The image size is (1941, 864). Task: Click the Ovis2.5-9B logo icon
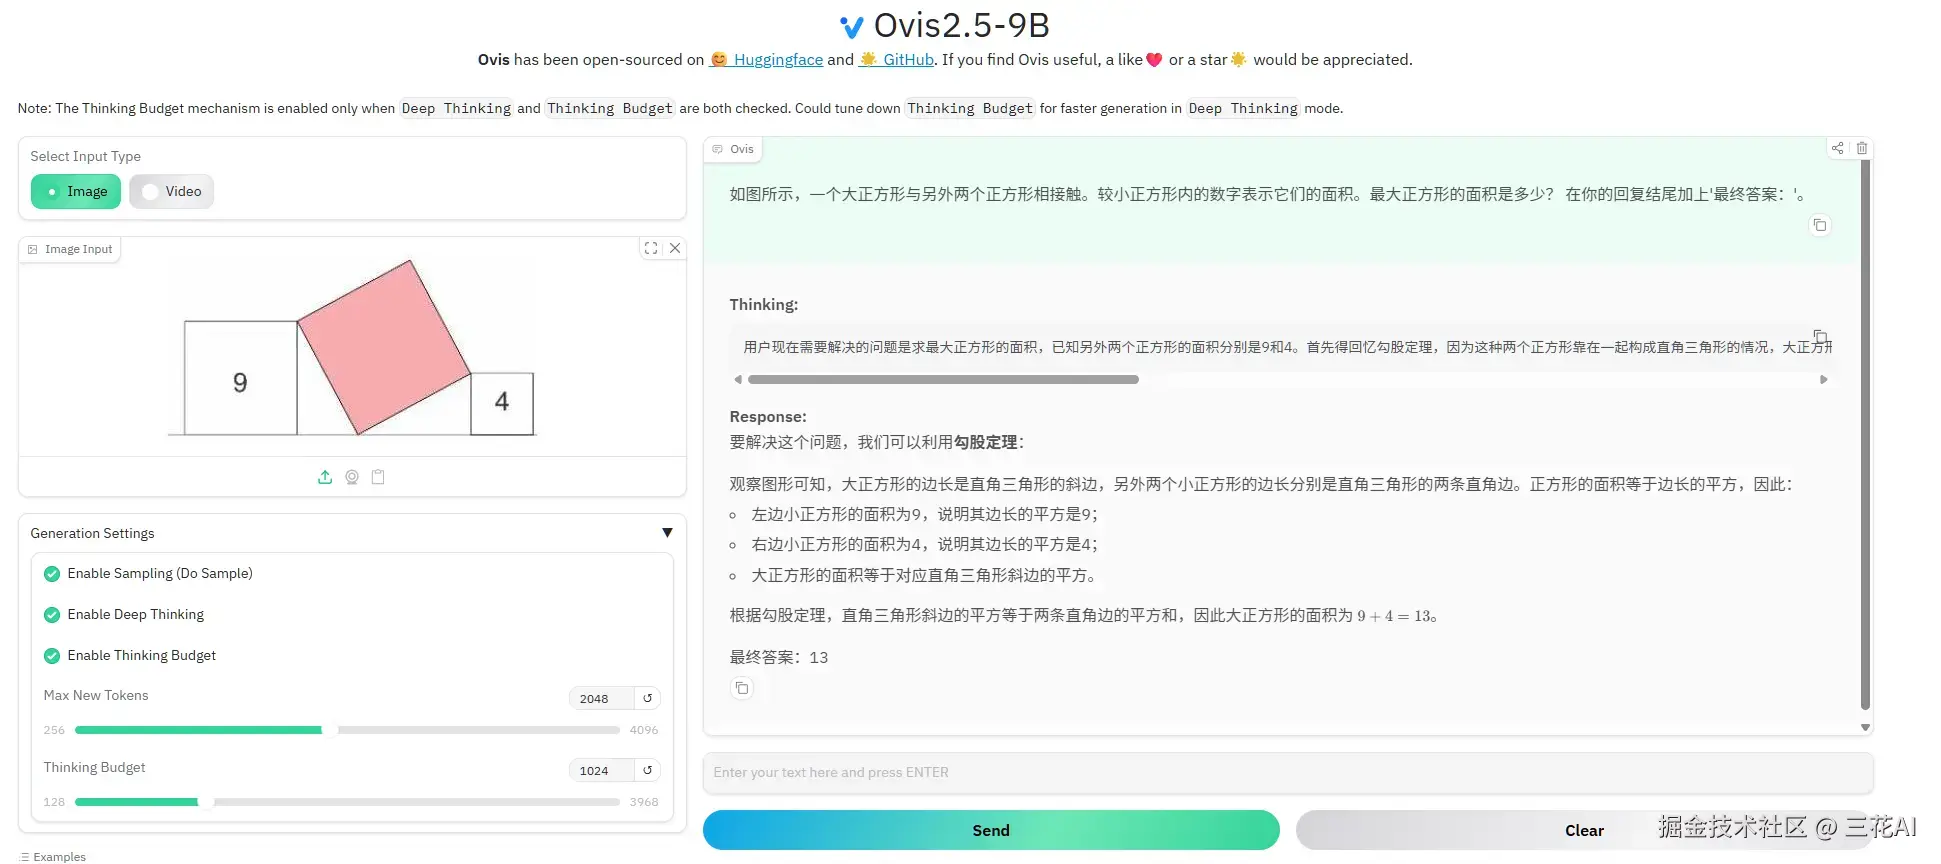click(852, 26)
